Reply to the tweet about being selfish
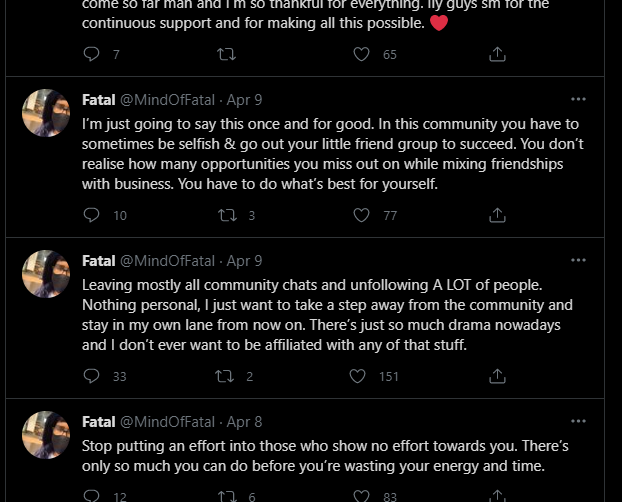This screenshot has width=622, height=502. tap(92, 215)
